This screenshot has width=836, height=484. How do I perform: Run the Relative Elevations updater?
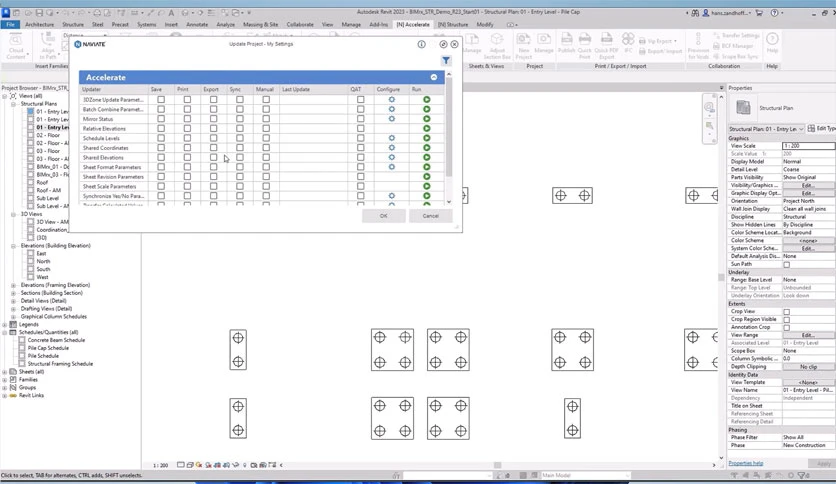(427, 128)
